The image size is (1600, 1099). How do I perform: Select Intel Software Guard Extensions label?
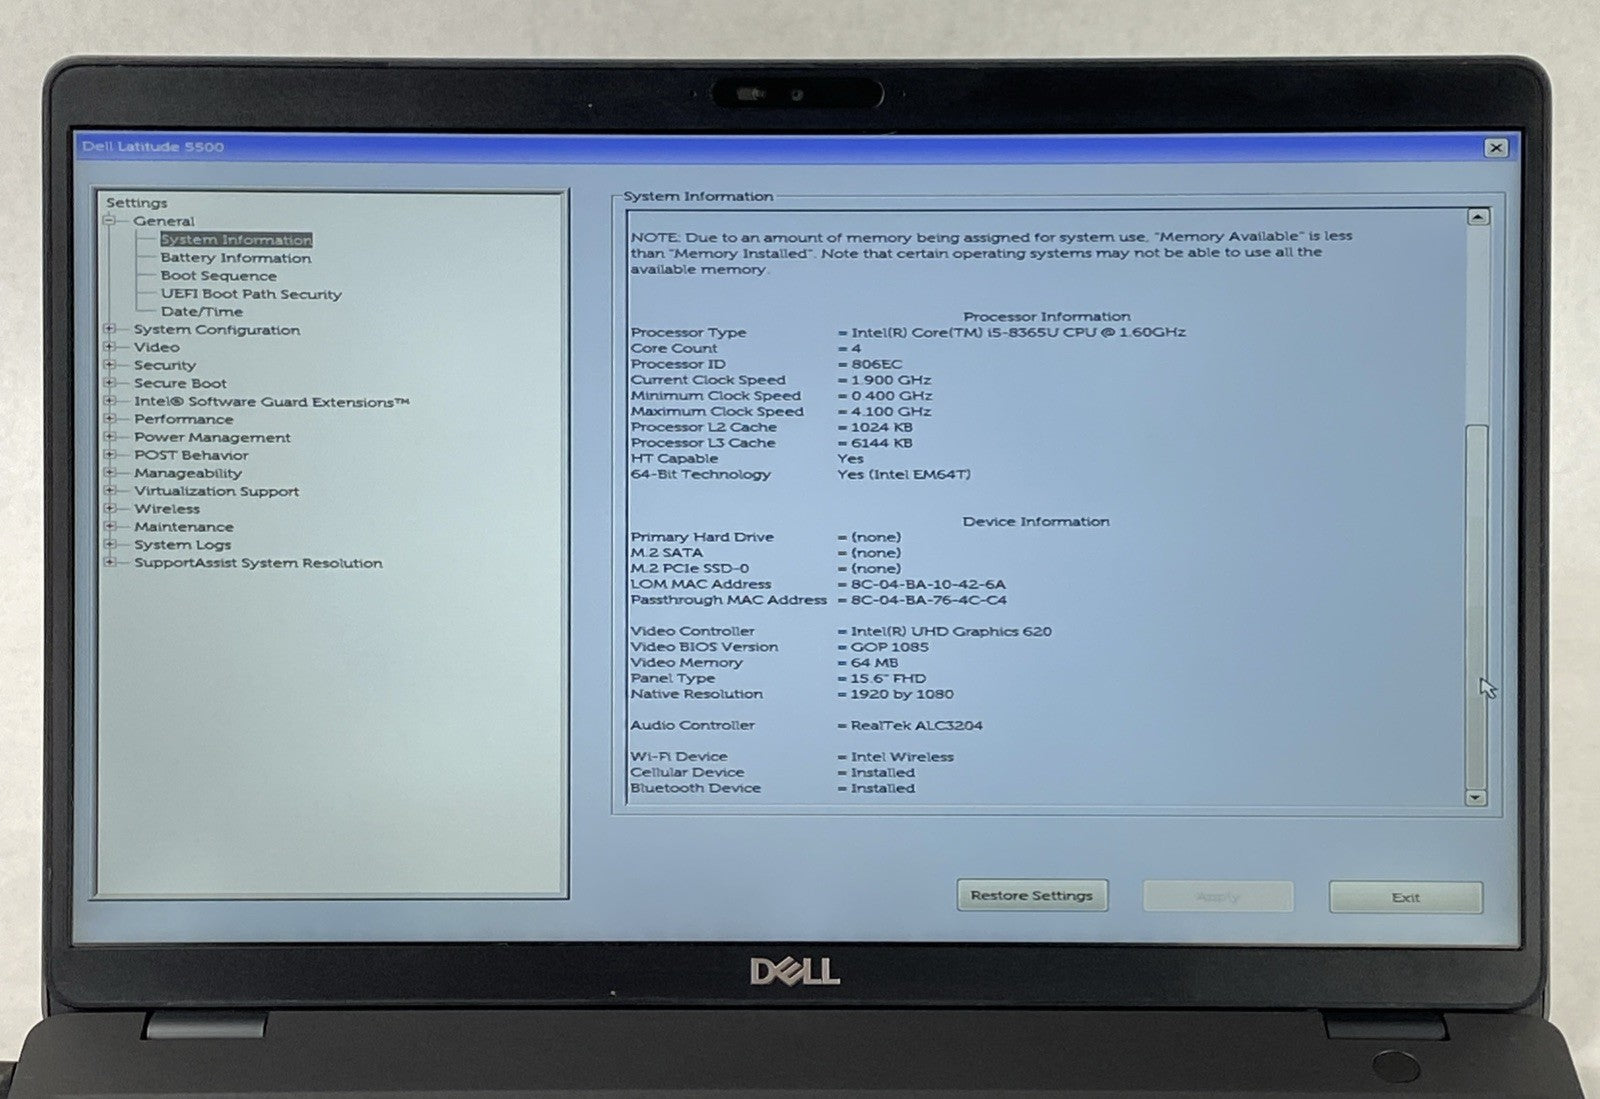point(272,402)
